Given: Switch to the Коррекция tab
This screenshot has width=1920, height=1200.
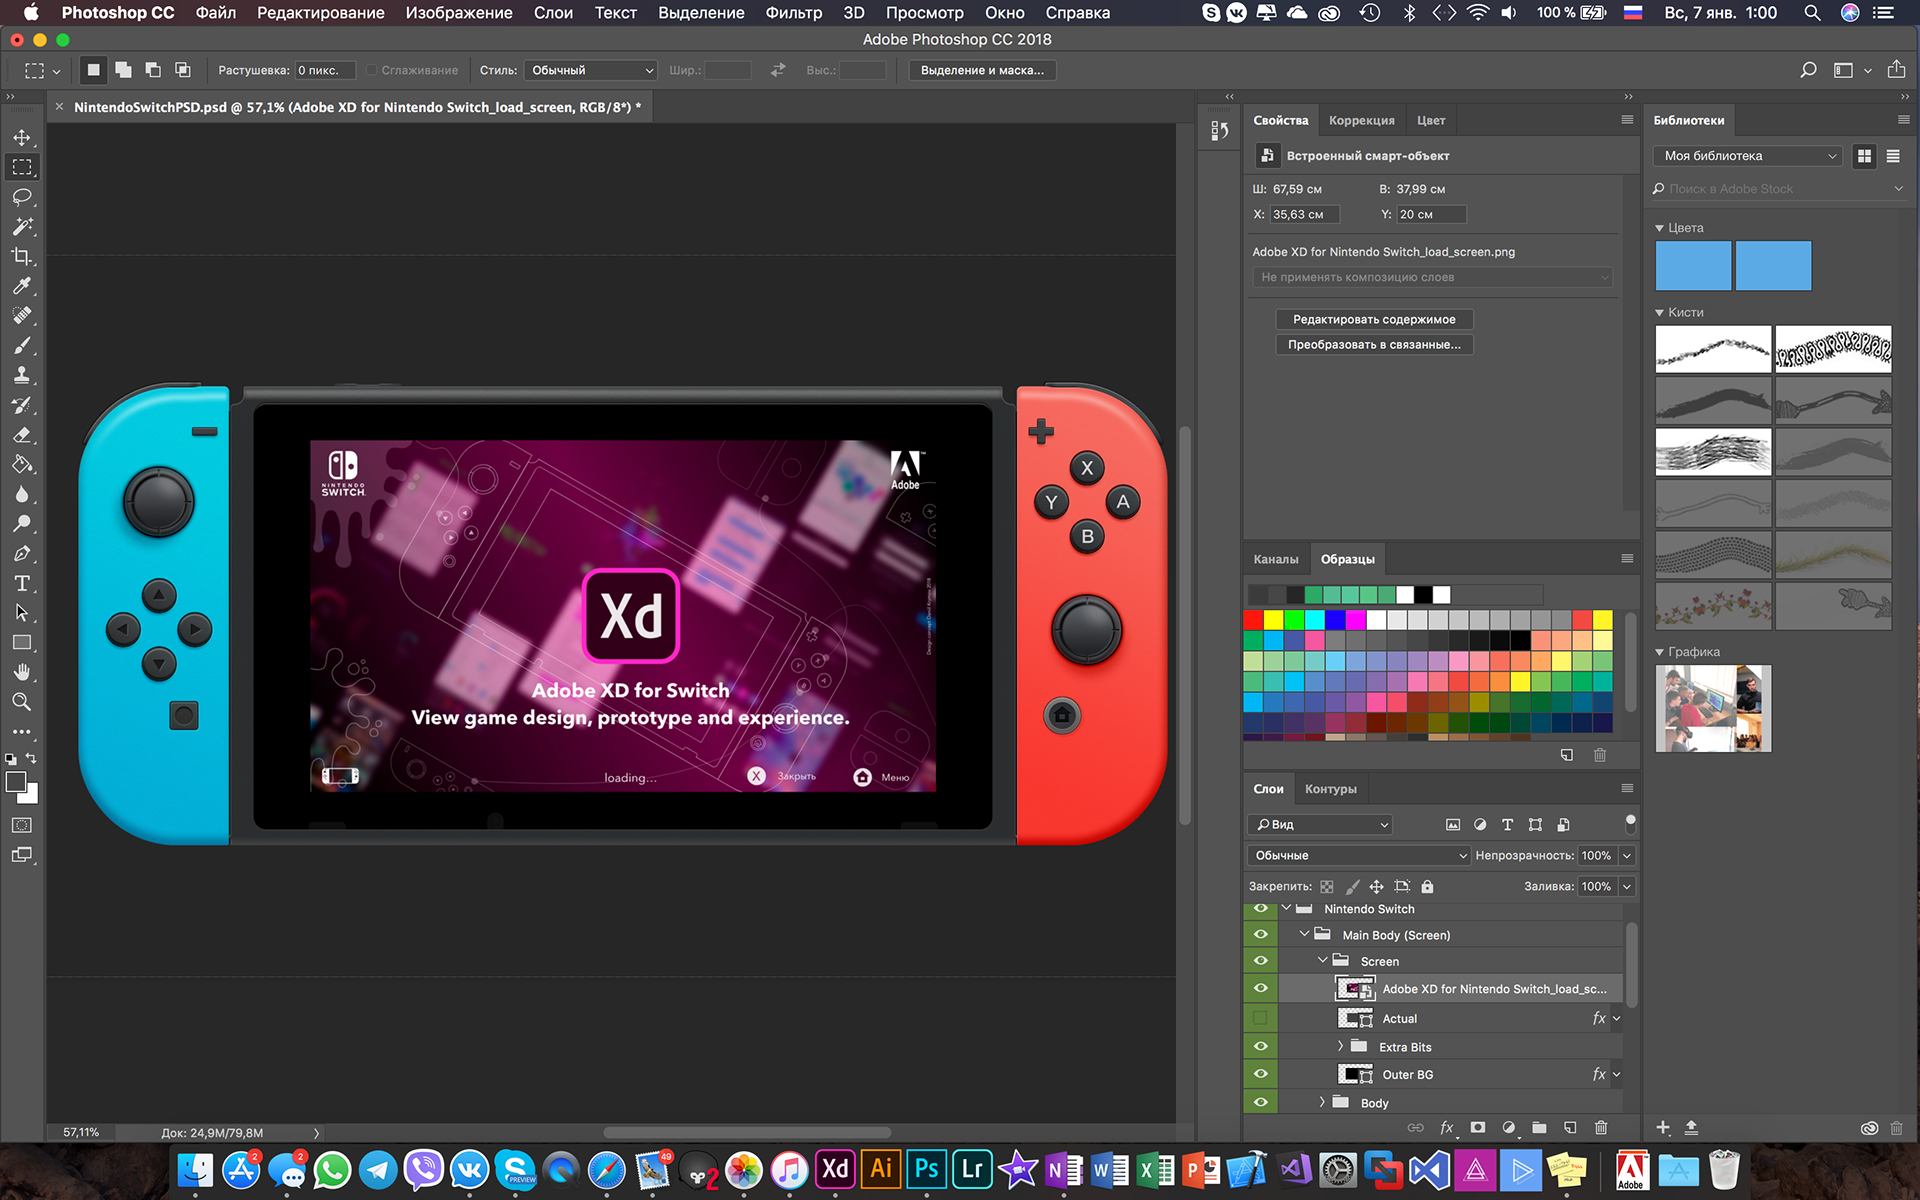Looking at the screenshot, I should (1361, 120).
